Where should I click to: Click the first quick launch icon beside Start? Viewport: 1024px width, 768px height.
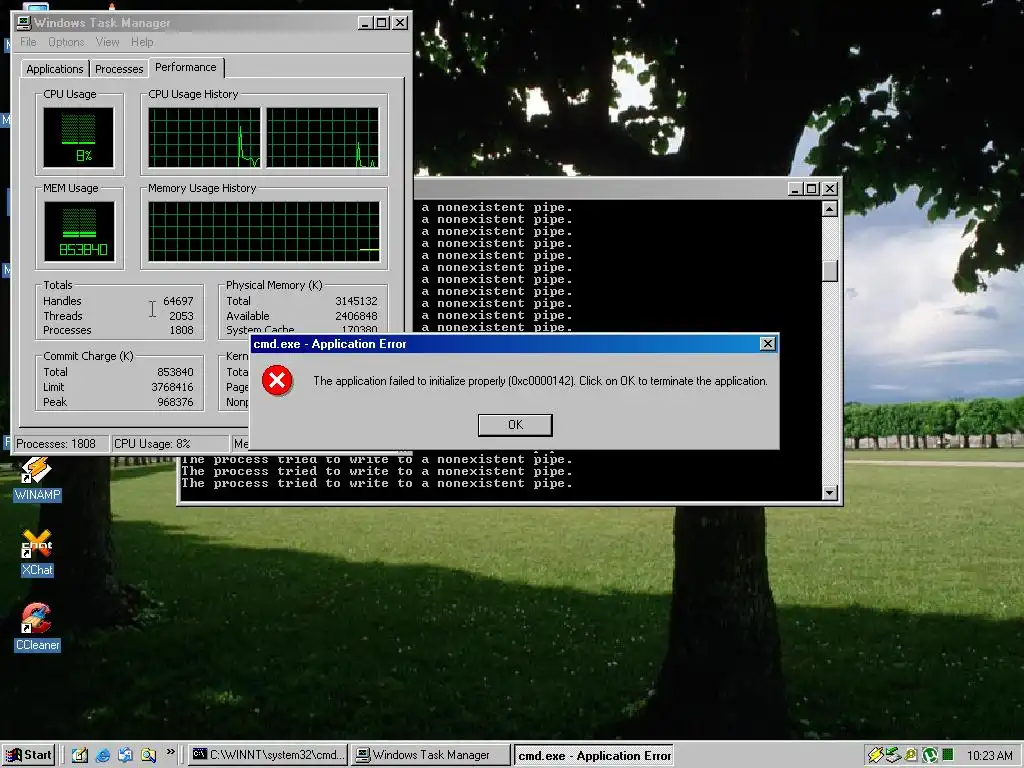point(80,755)
